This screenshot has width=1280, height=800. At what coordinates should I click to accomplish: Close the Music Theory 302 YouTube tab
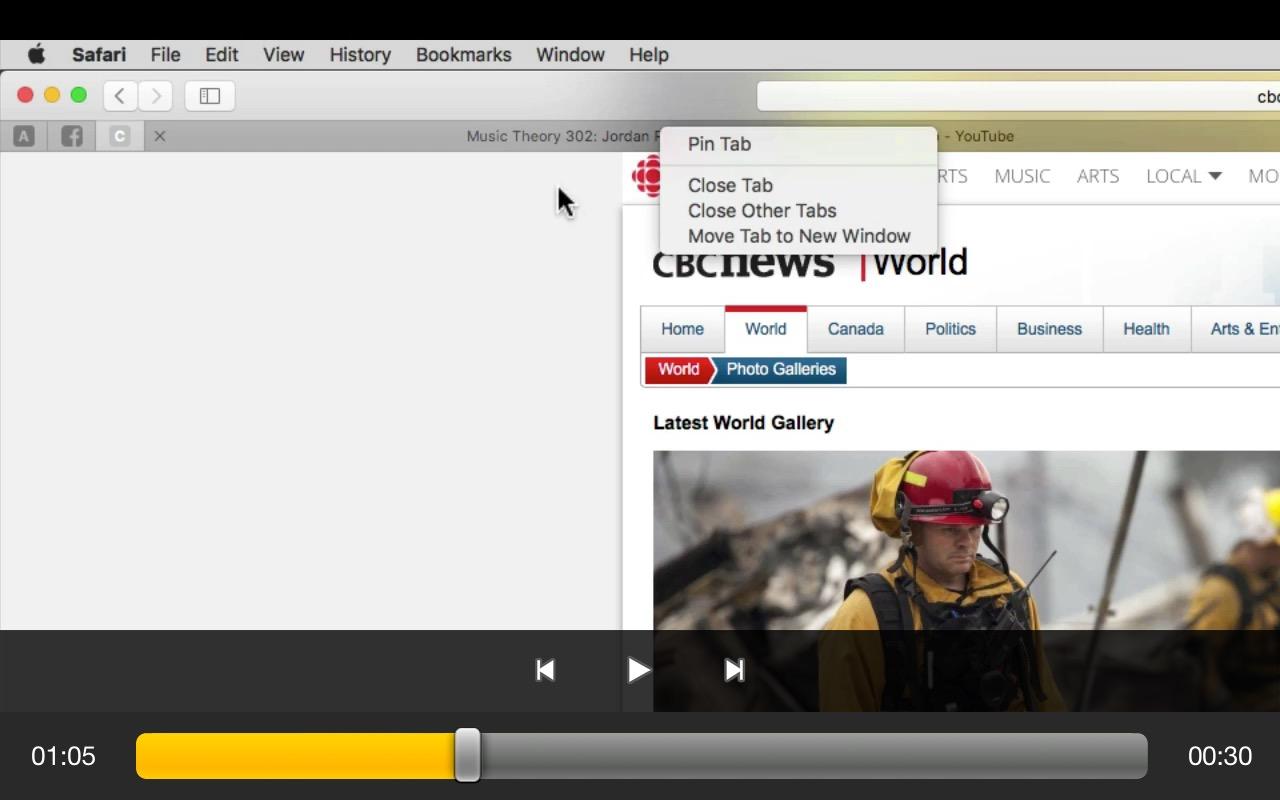pos(160,136)
